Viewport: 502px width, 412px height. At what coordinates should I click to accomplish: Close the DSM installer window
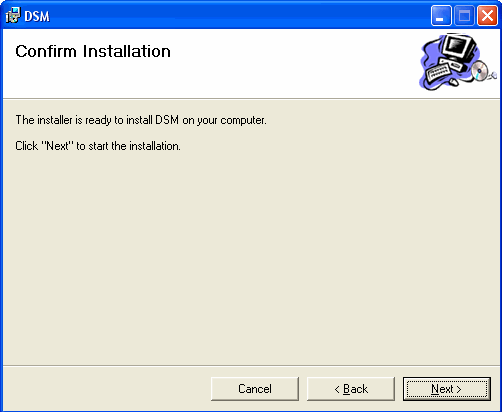coord(487,15)
